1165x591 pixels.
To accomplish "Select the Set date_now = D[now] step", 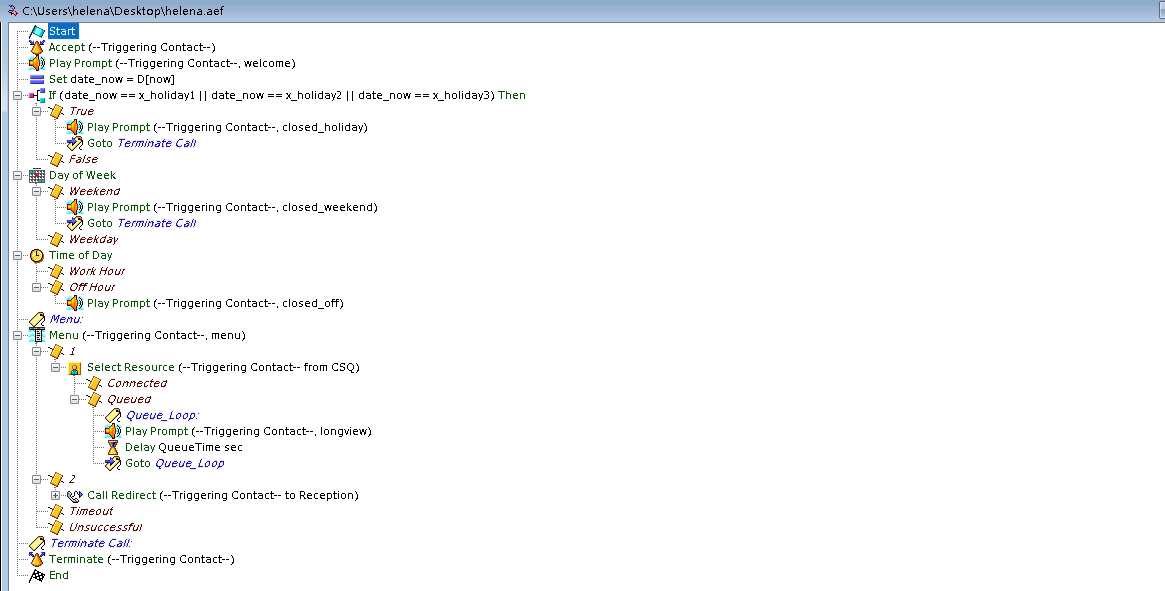I will [x=112, y=79].
